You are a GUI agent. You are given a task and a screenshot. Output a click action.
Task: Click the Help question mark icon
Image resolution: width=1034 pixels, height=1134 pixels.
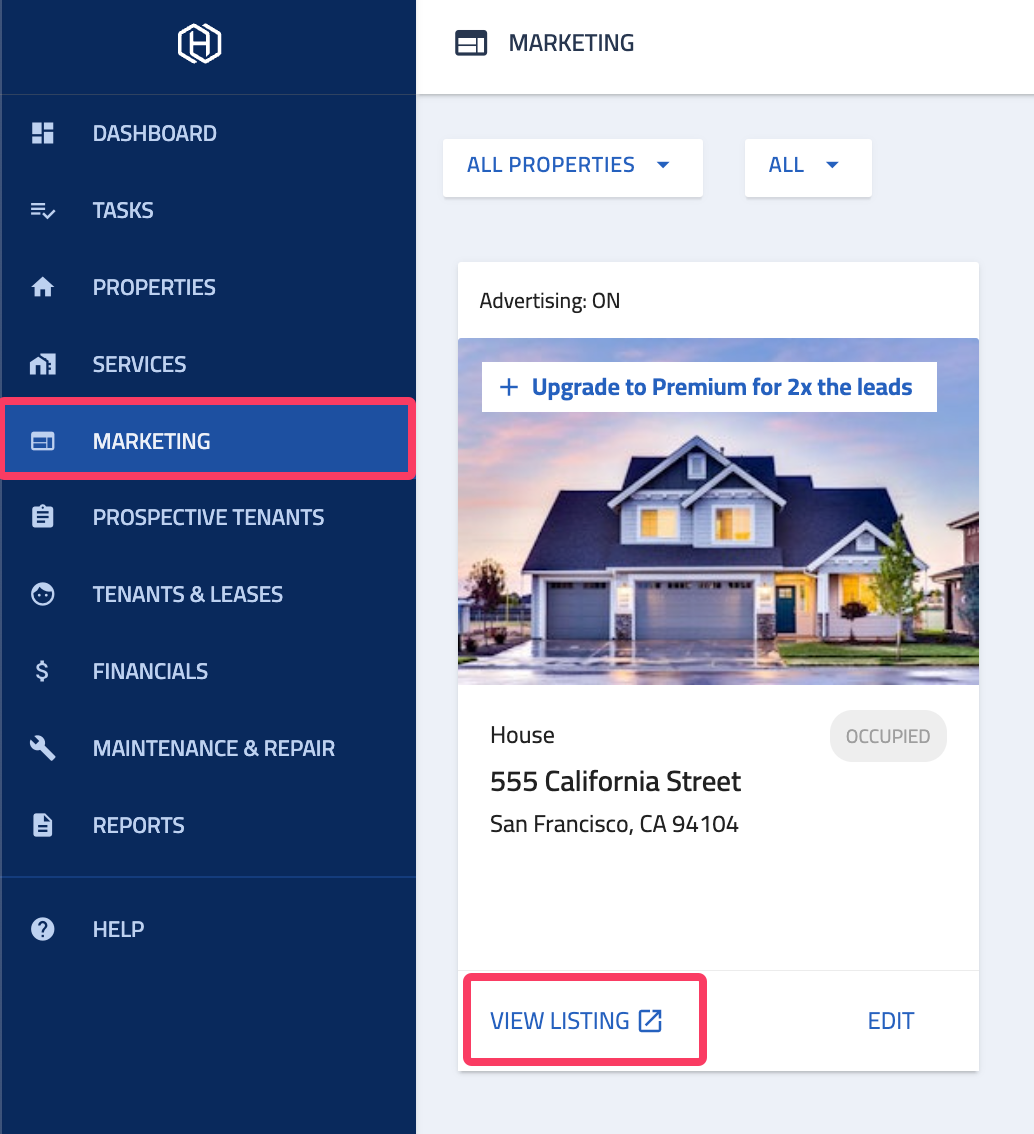[x=43, y=929]
